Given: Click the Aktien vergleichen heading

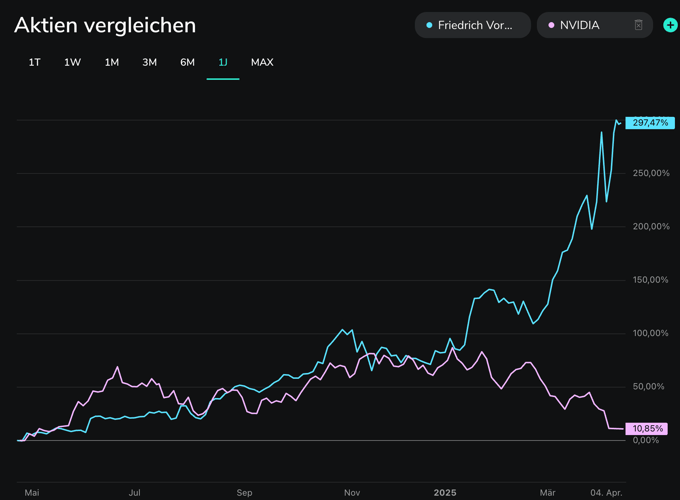Looking at the screenshot, I should [x=105, y=25].
